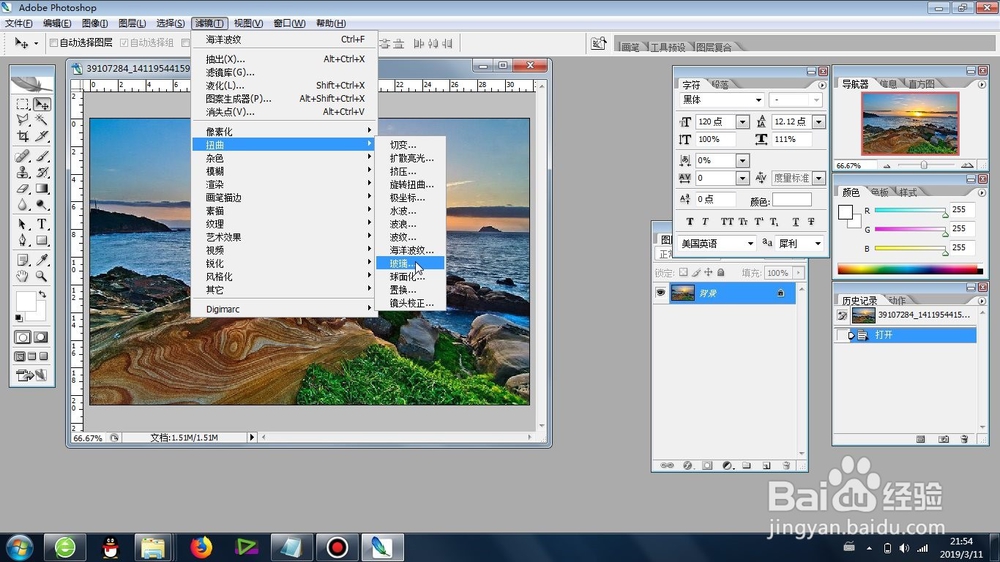
Task: Open Character panel flyout menu arrow
Action: coord(822,85)
